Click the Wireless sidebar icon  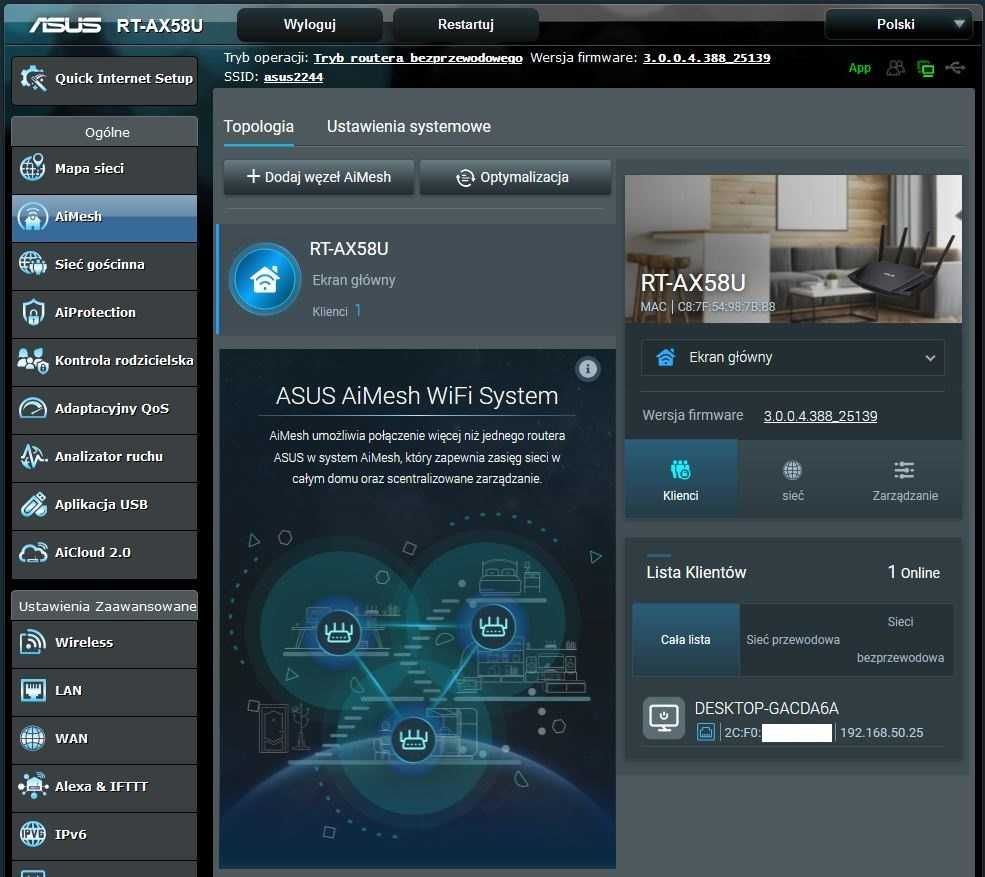(x=33, y=642)
